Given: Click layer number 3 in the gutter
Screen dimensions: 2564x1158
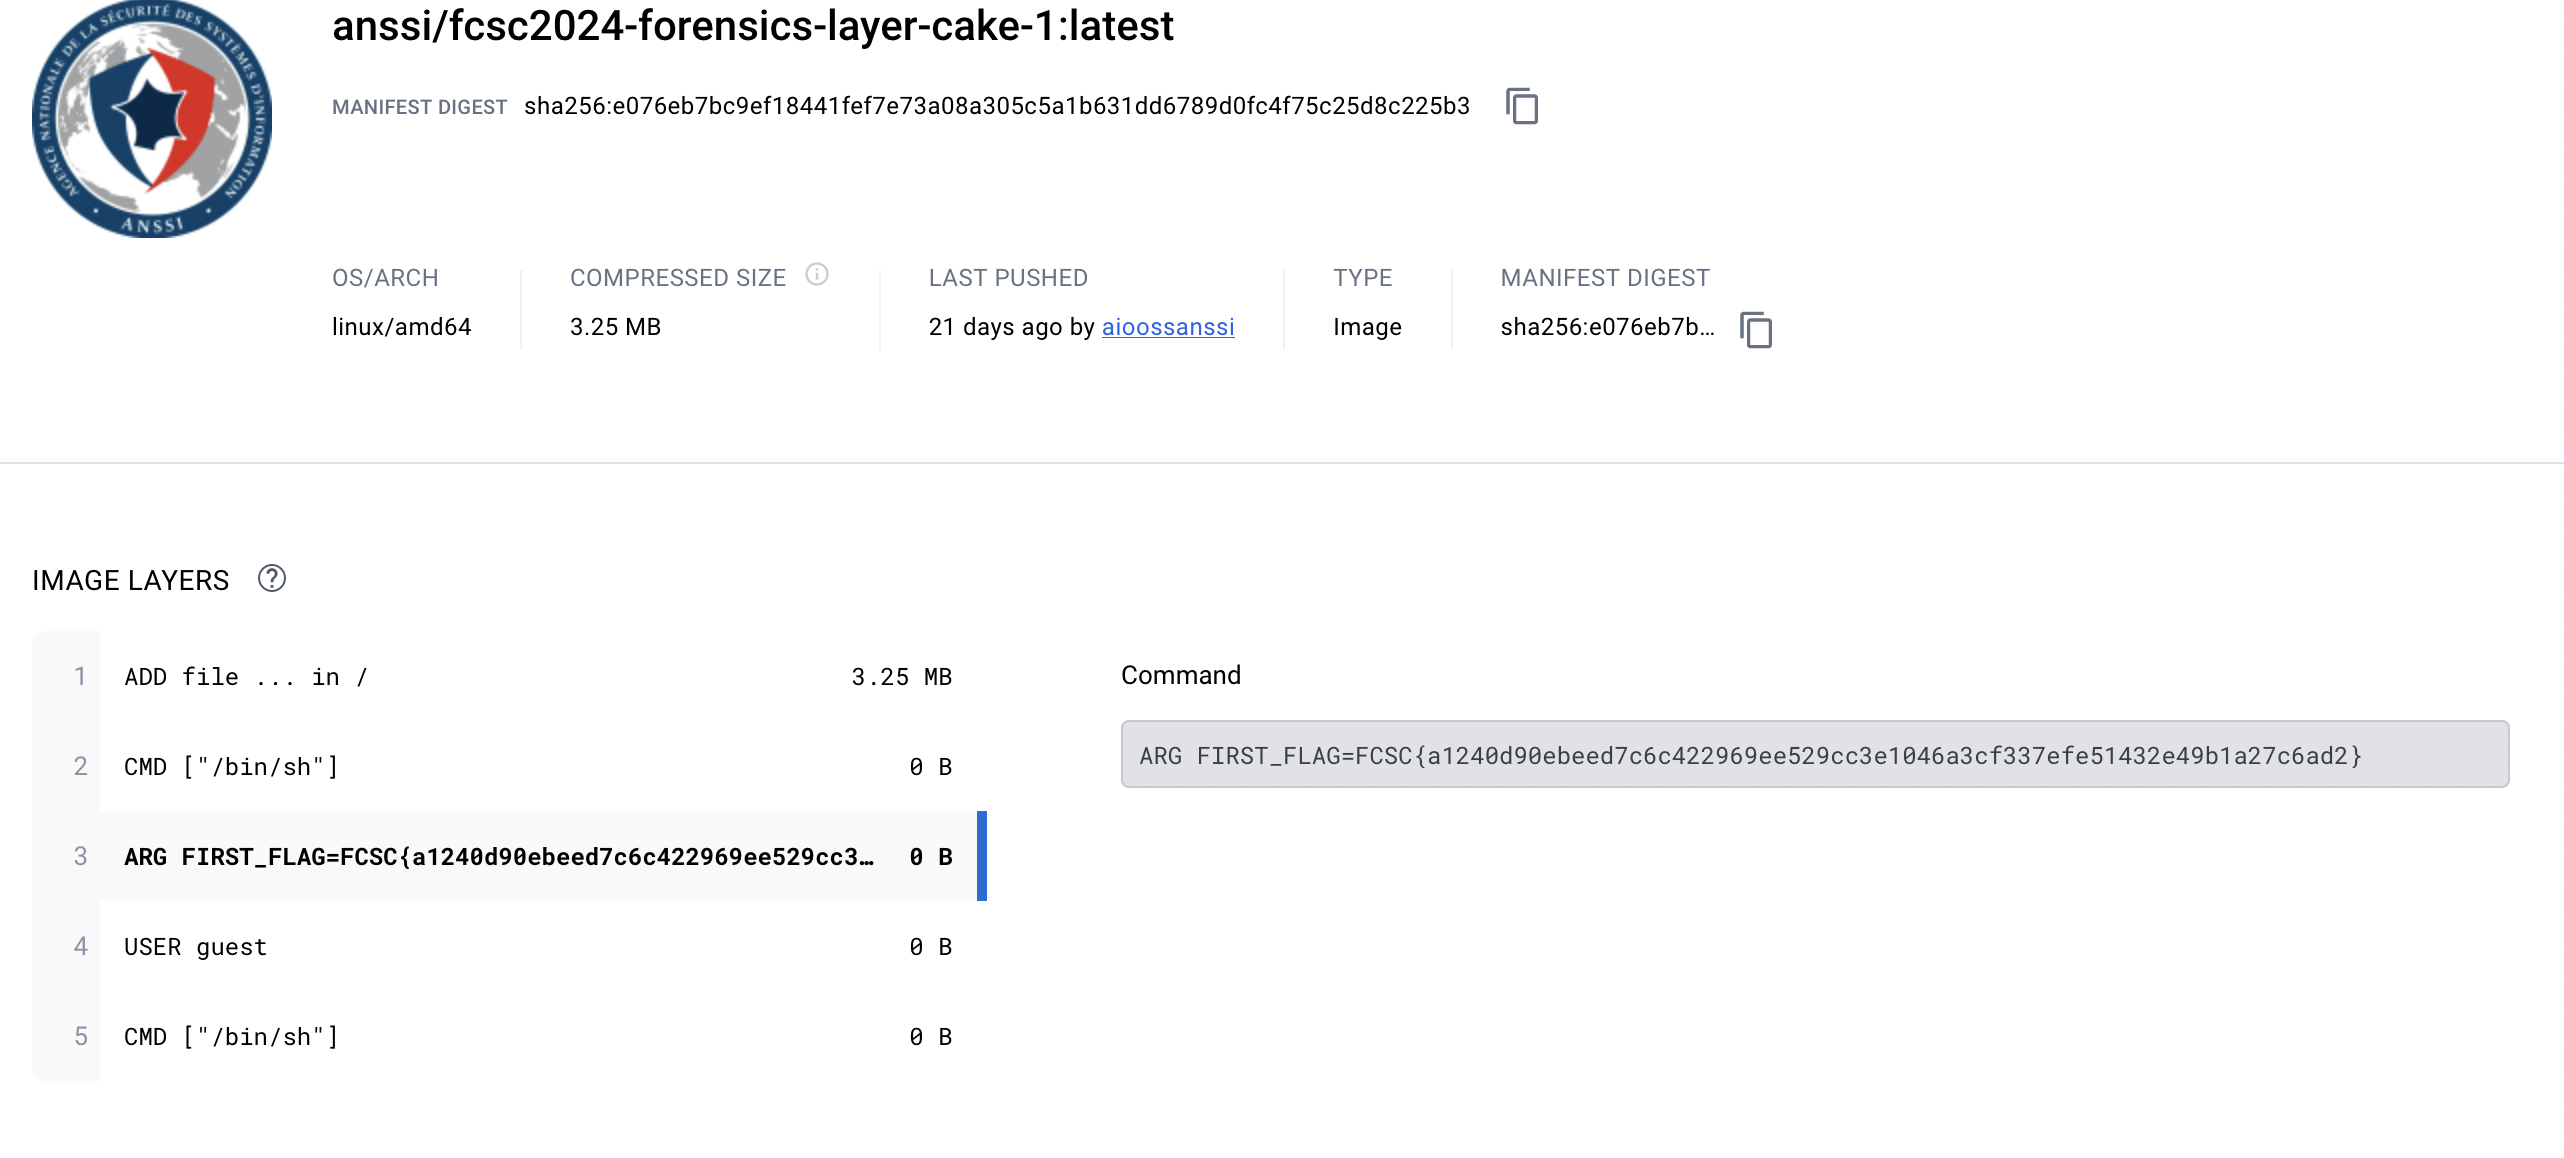Looking at the screenshot, I should (x=80, y=857).
